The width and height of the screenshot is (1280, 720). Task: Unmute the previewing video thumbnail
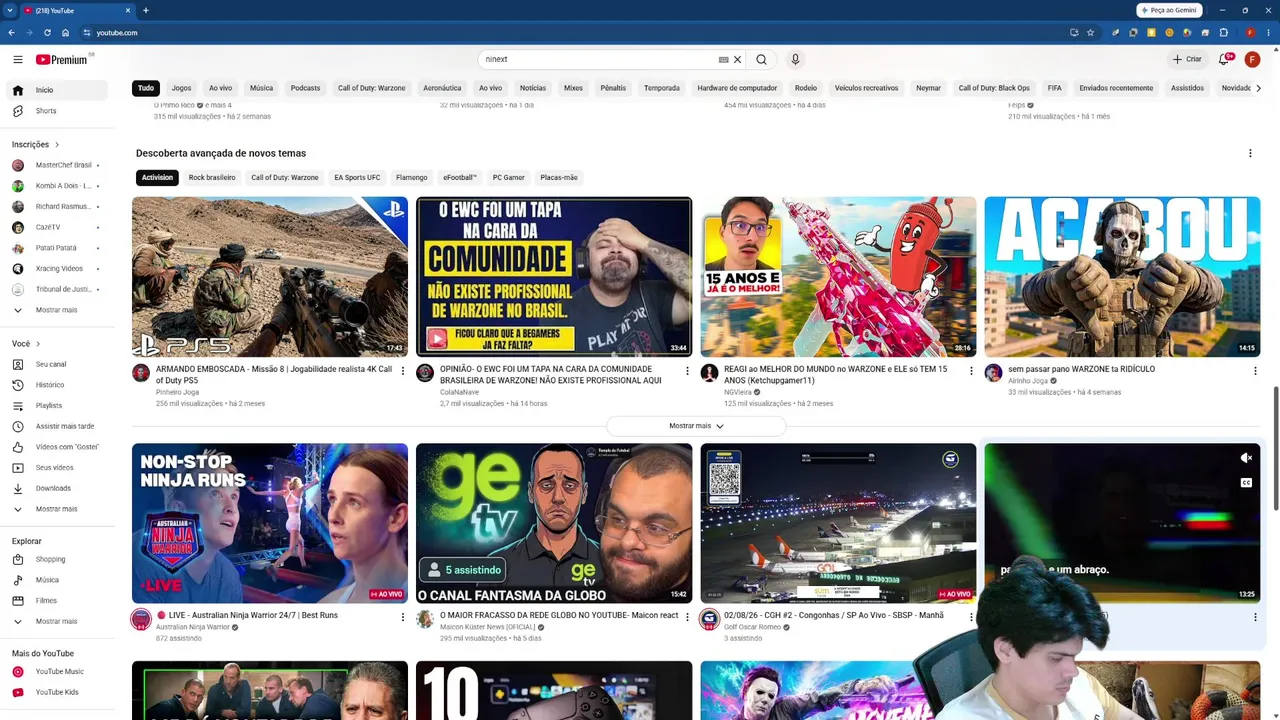pos(1246,459)
